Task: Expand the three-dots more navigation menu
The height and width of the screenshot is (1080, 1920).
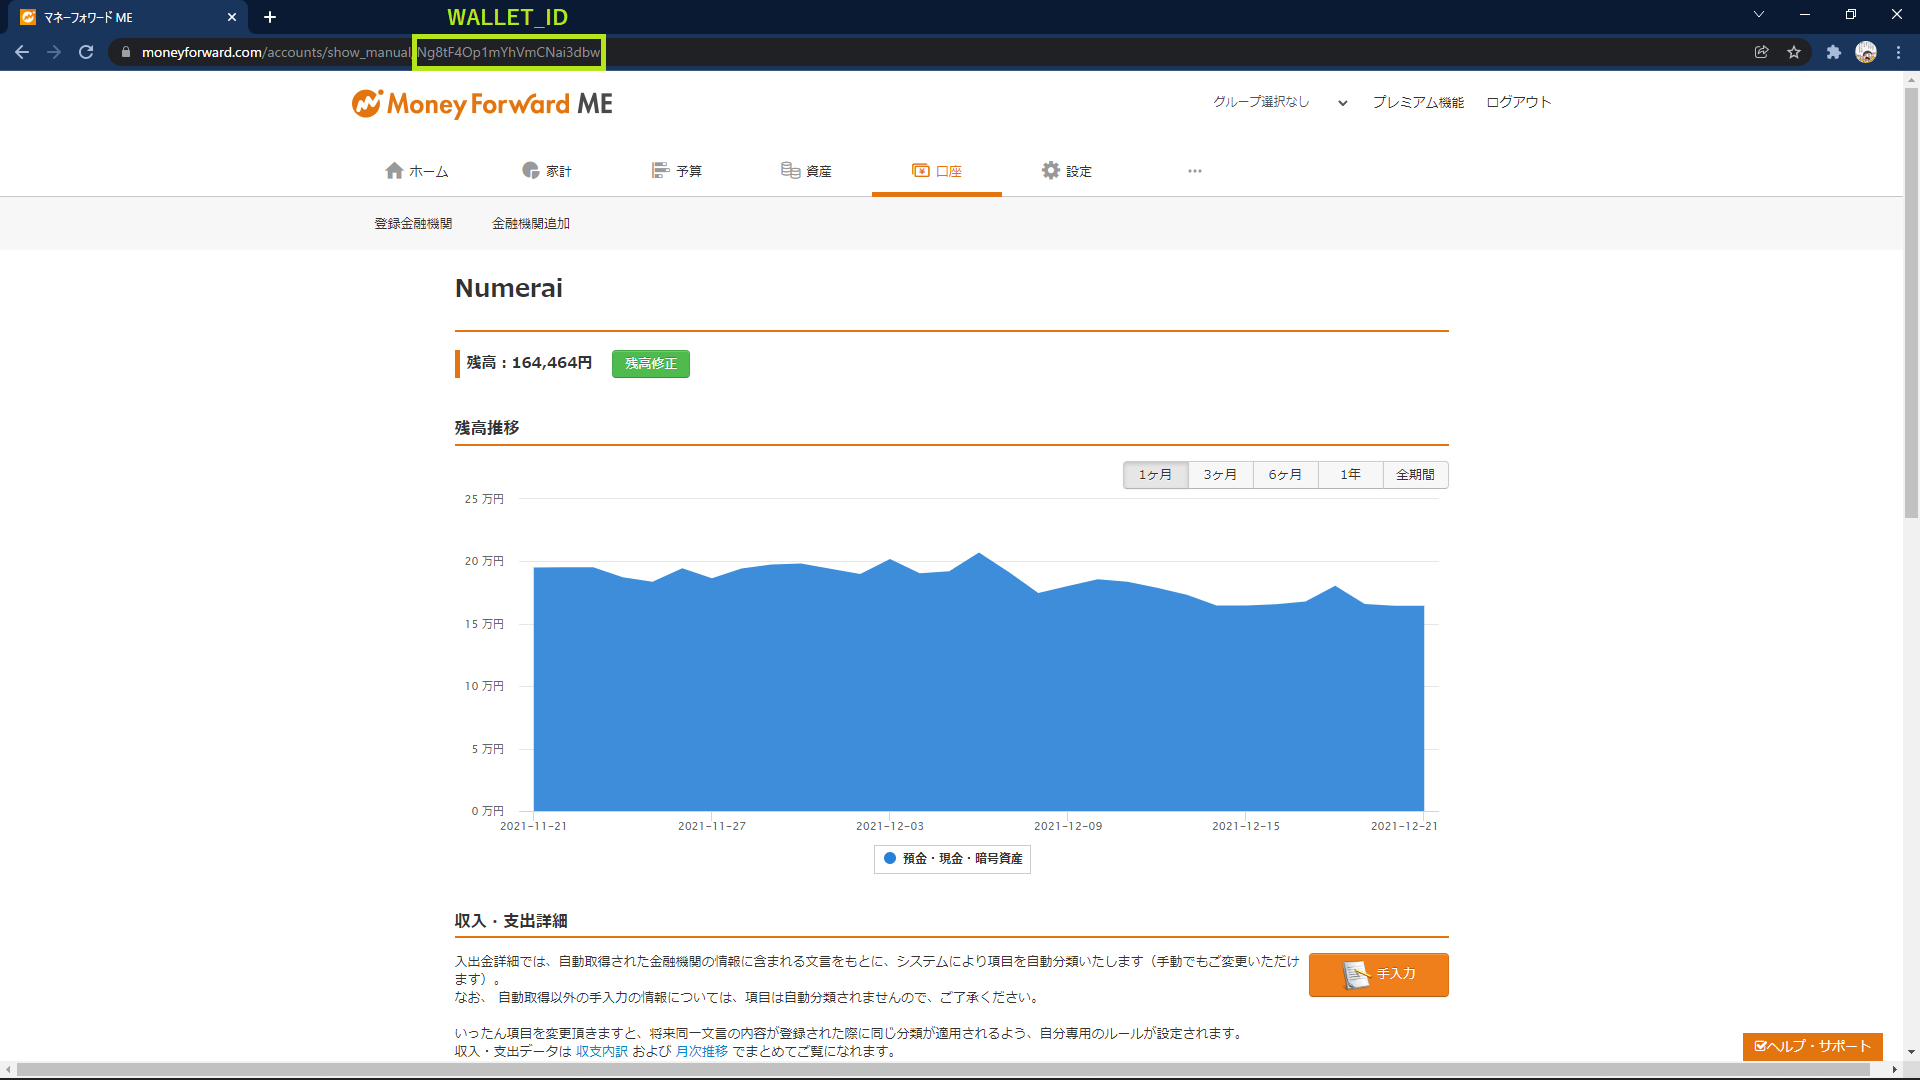Action: [x=1194, y=171]
